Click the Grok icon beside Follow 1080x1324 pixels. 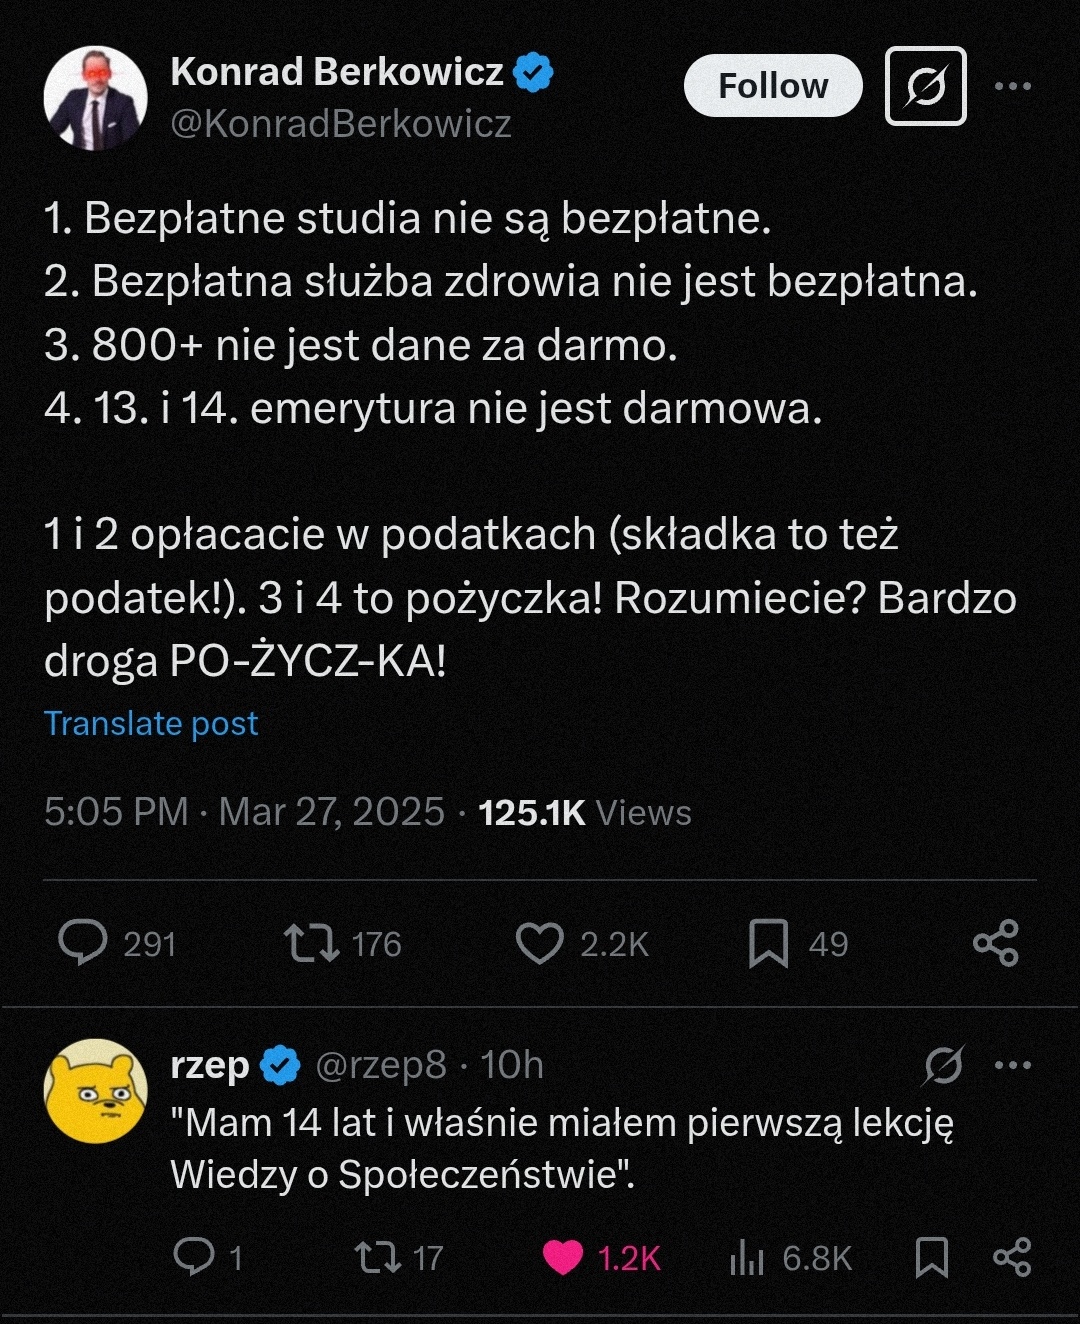coord(926,86)
